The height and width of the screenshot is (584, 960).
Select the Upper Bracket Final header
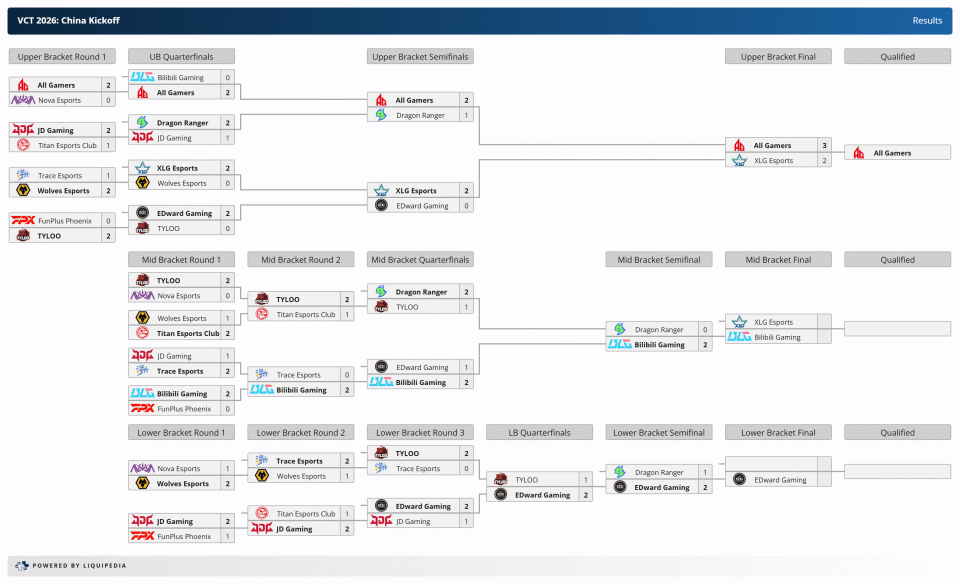(778, 56)
